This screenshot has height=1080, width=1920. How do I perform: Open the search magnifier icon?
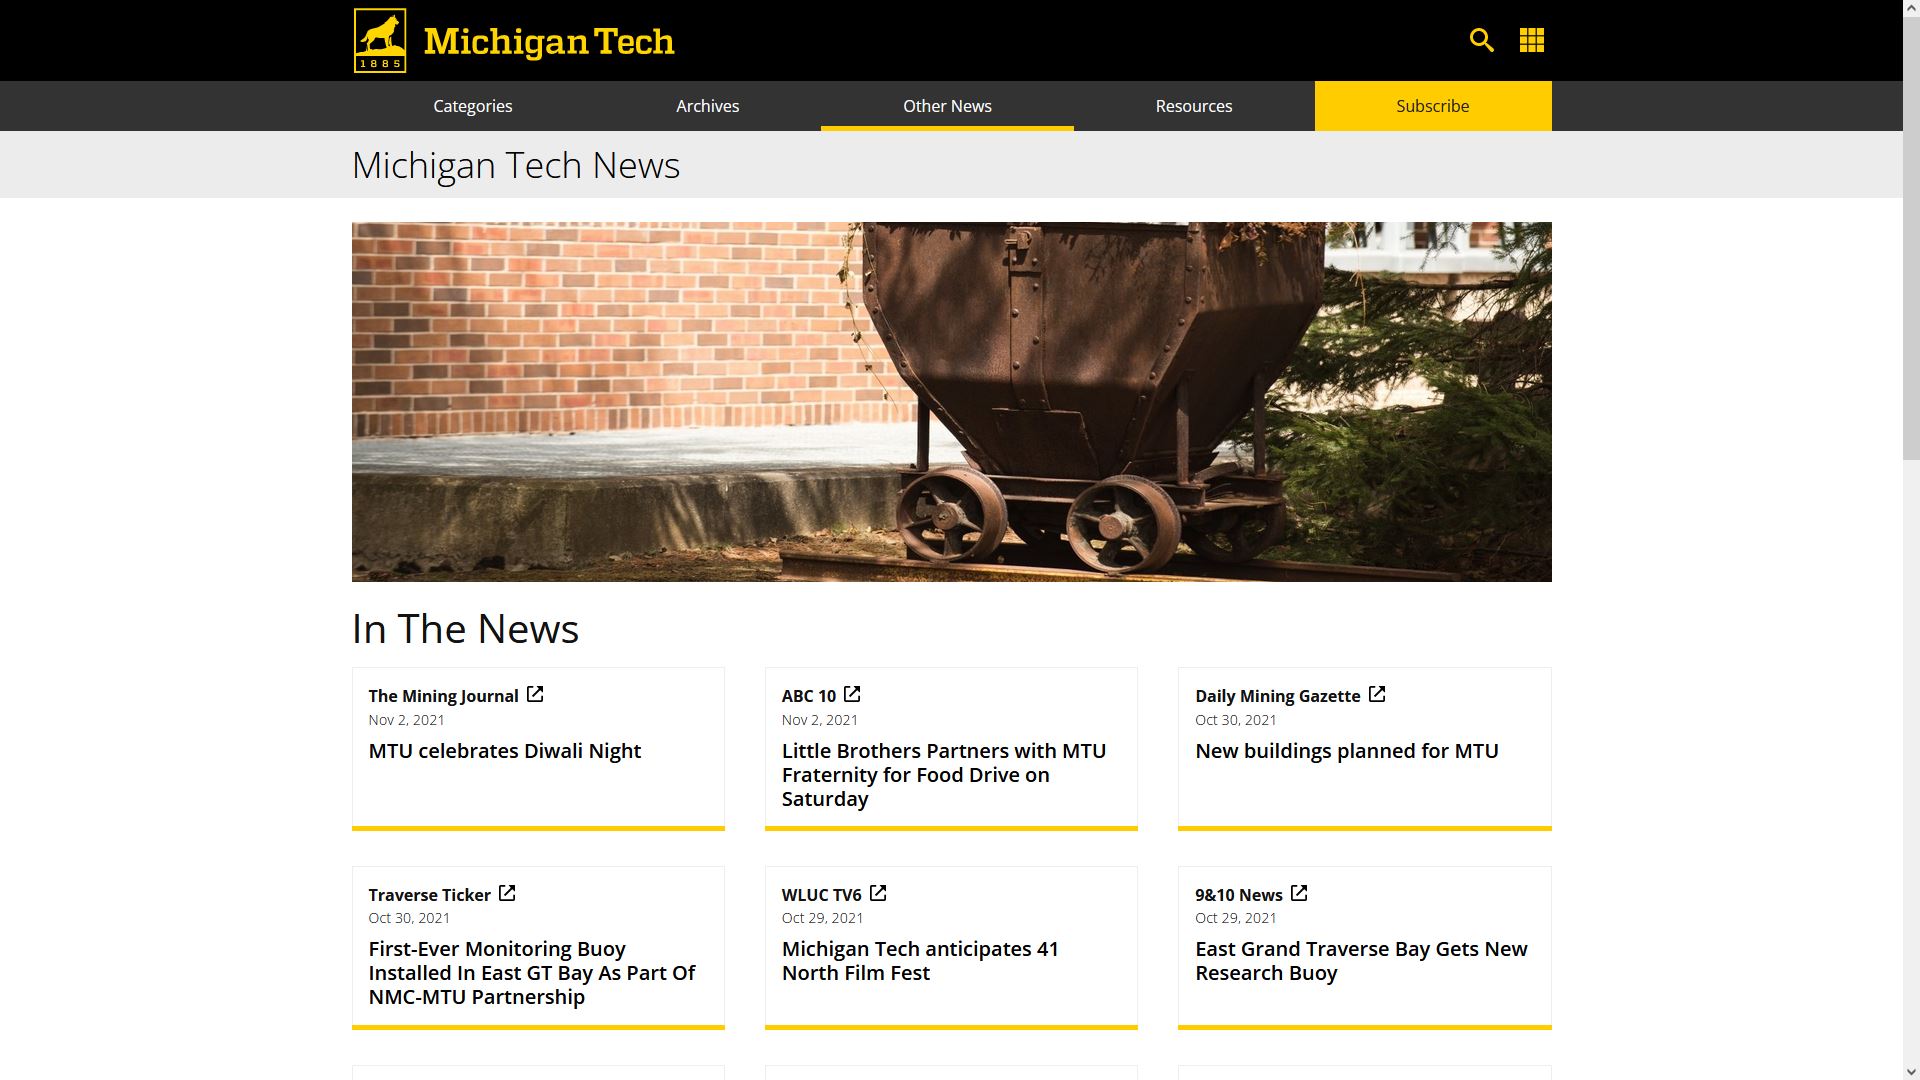pos(1481,40)
